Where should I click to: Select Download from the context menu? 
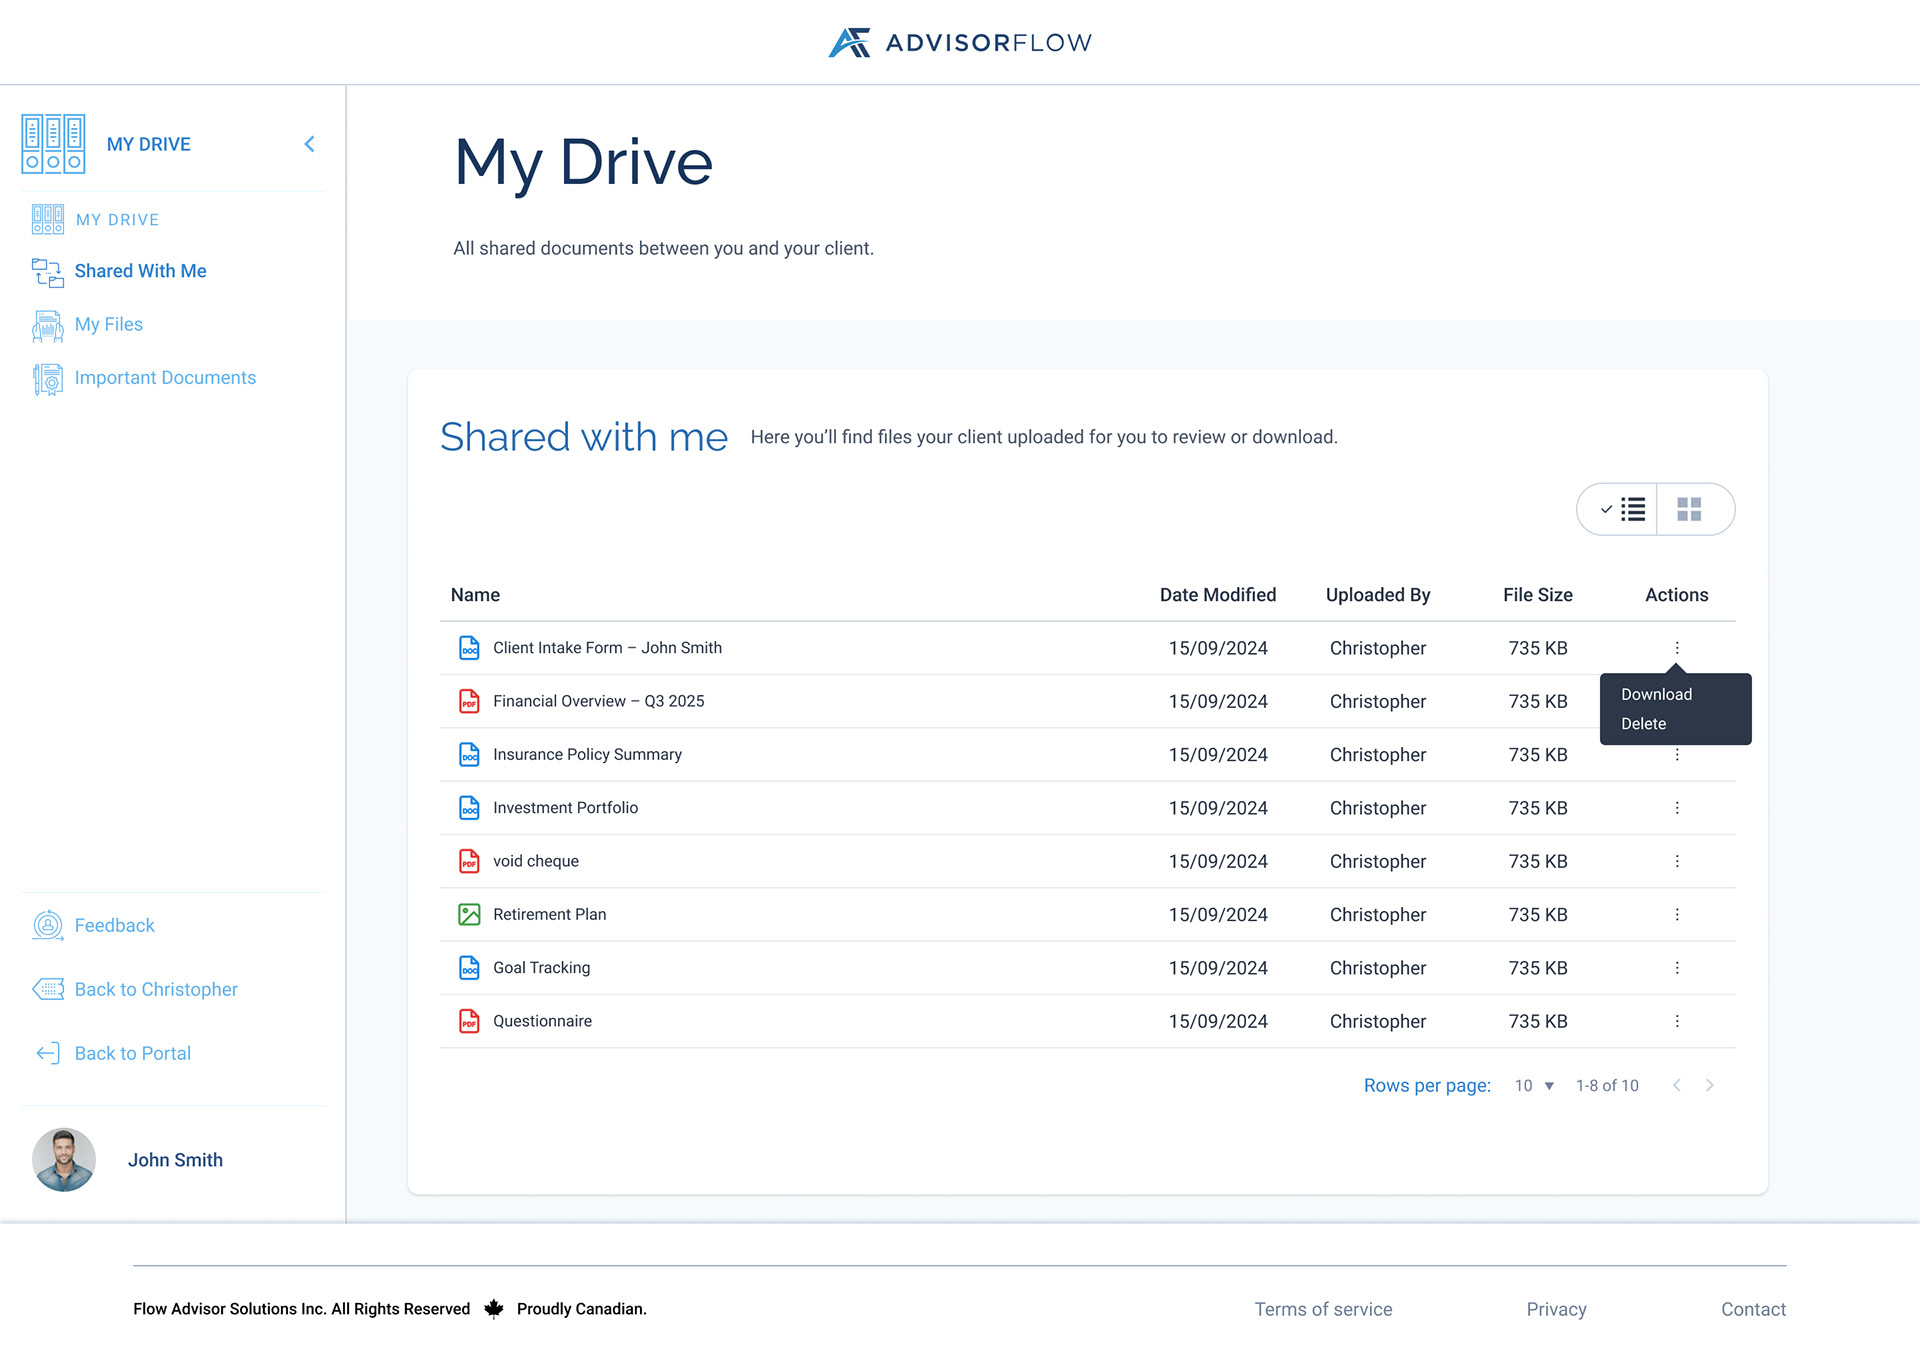(1656, 693)
